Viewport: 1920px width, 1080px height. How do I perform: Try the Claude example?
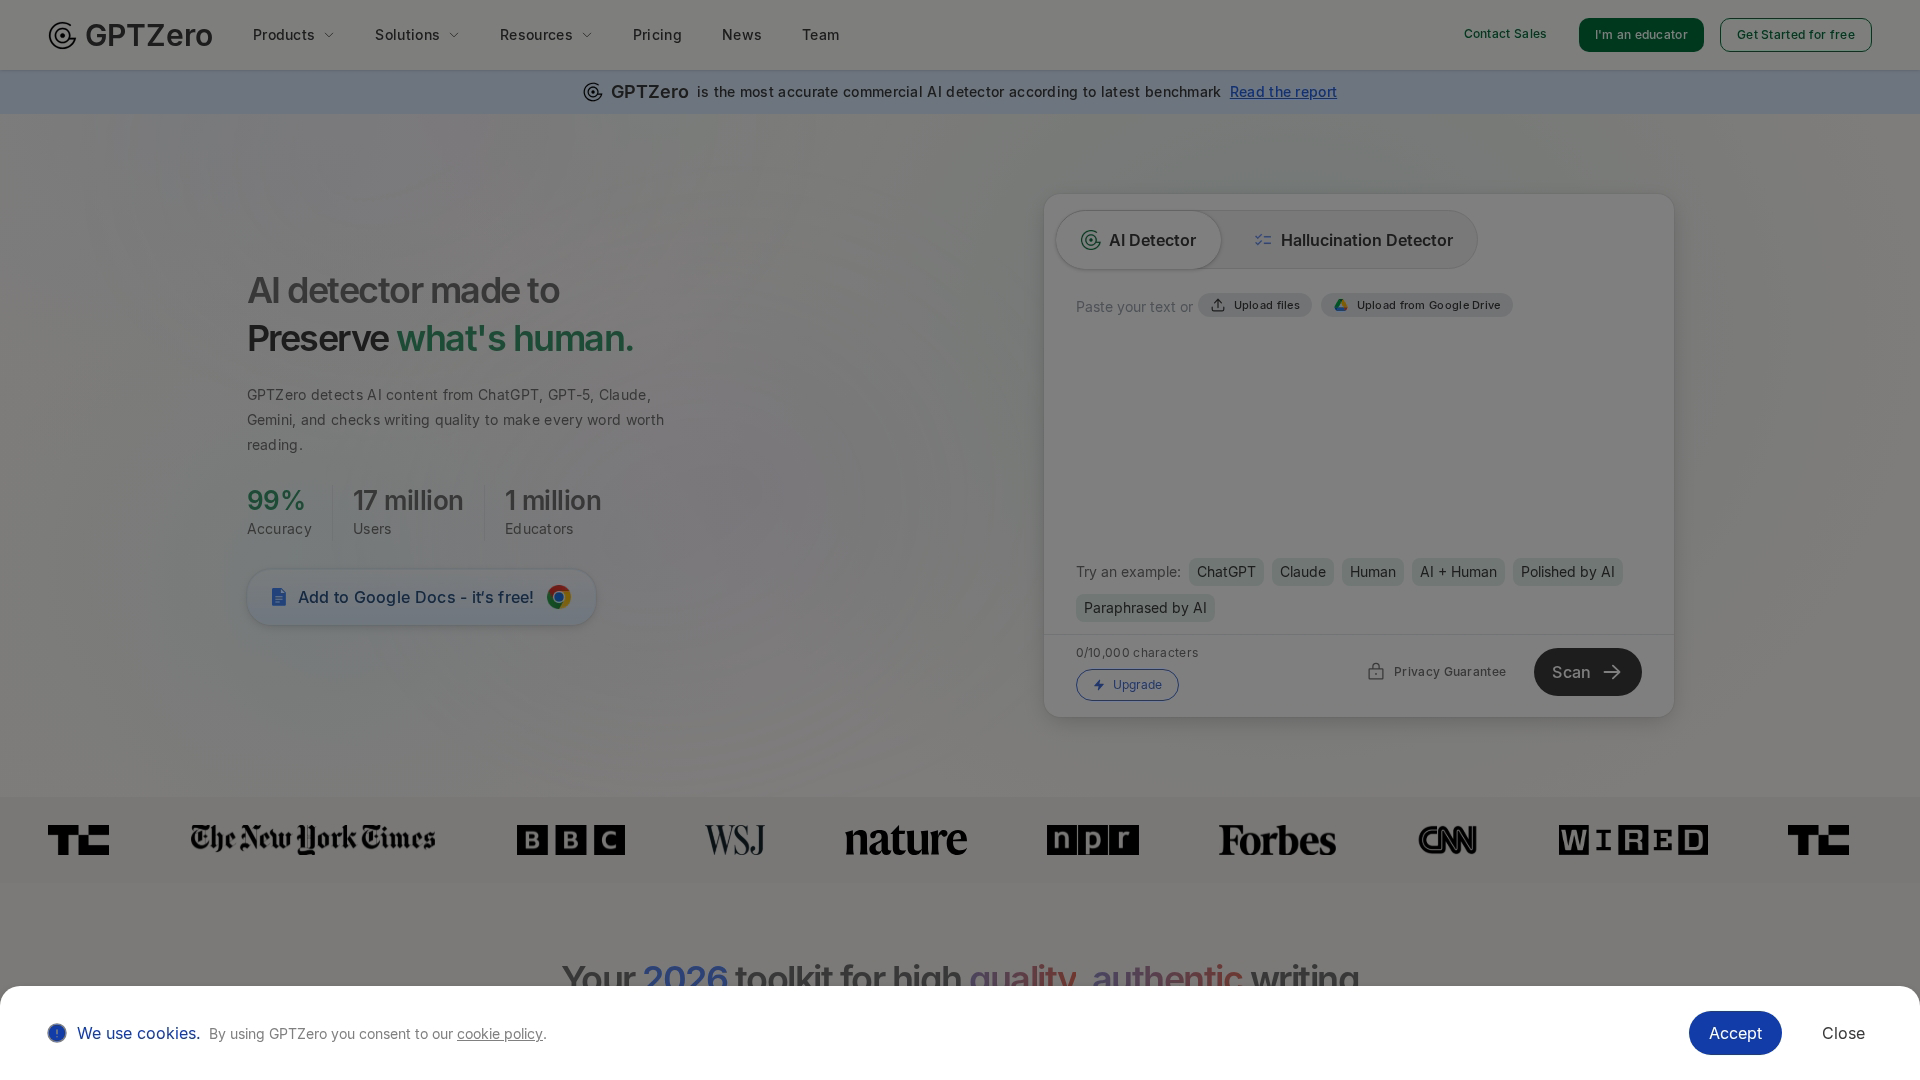1302,572
